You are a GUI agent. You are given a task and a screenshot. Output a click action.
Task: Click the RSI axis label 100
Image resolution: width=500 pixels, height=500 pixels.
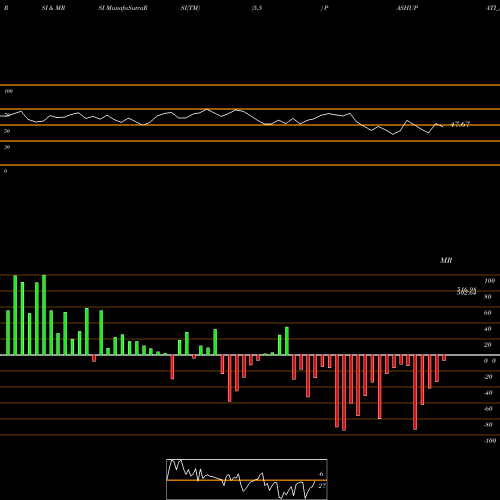(9, 91)
